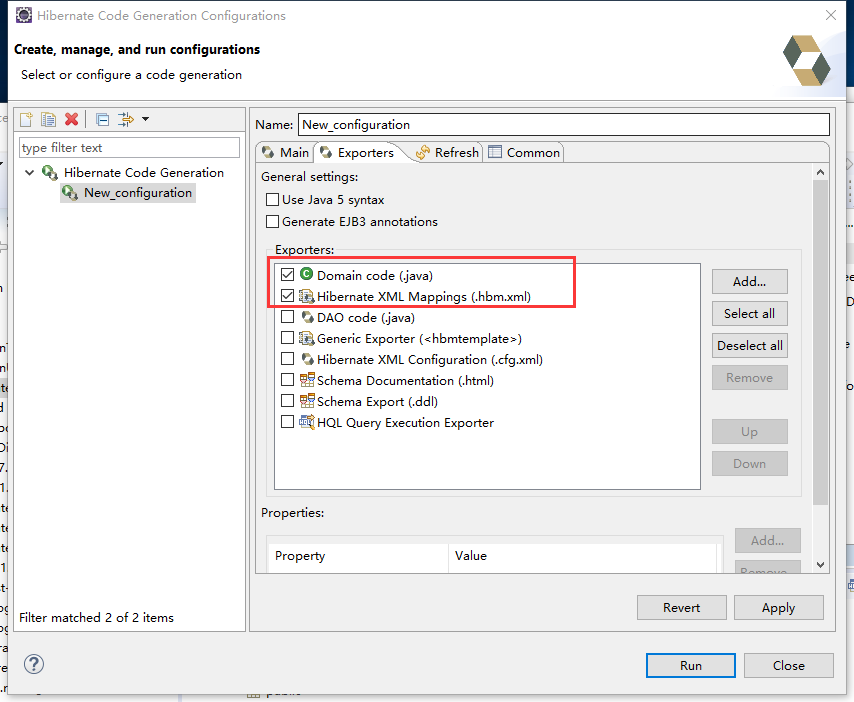Open the Refresh tab
The image size is (854, 702).
click(447, 152)
